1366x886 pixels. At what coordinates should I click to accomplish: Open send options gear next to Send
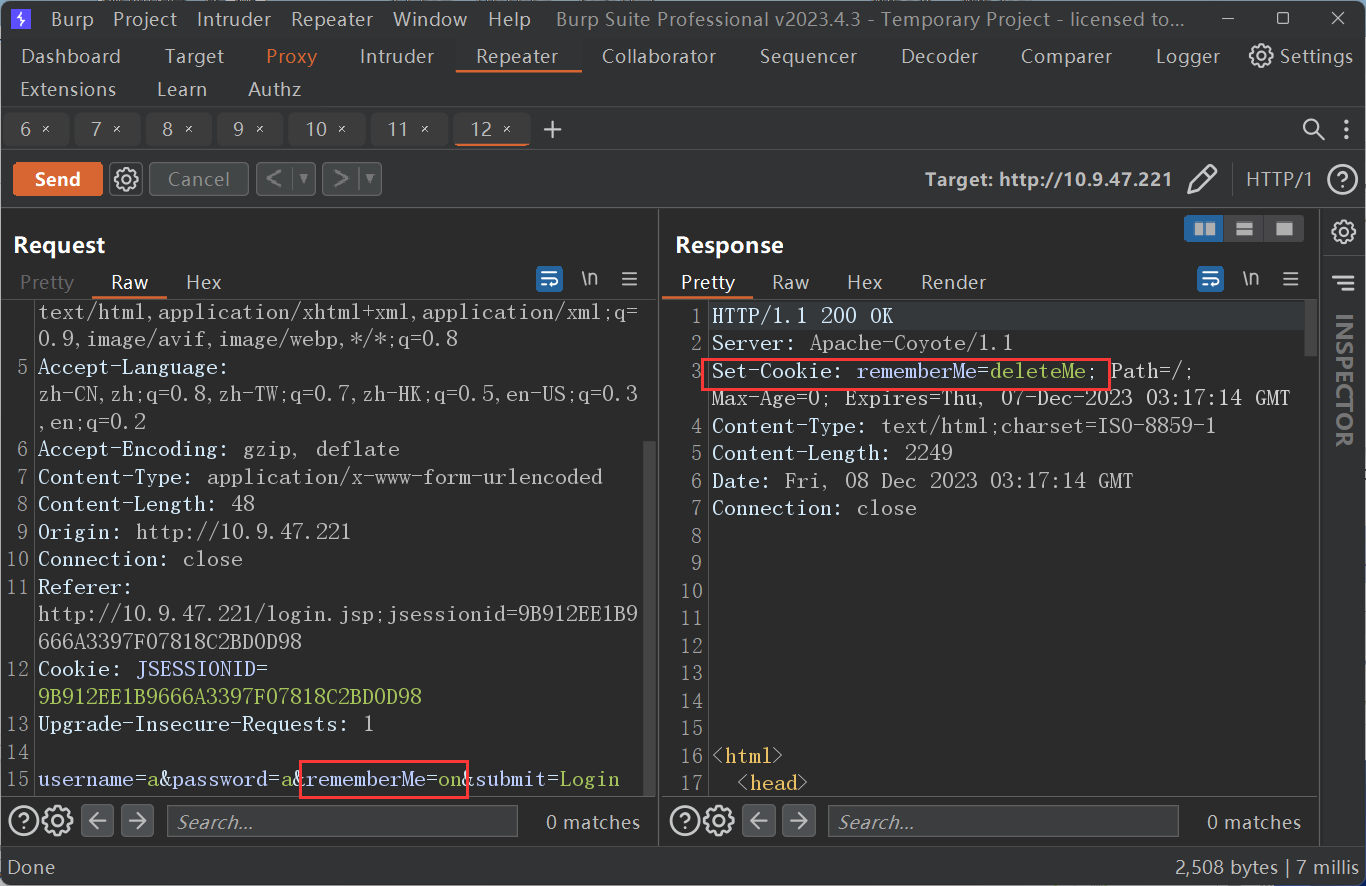[126, 179]
